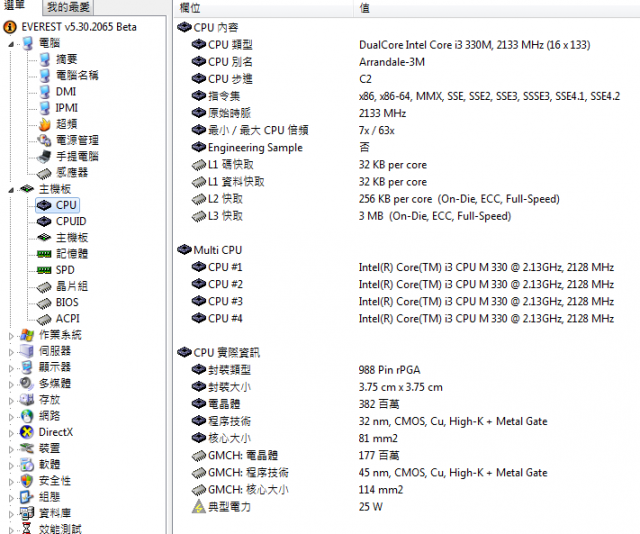
Task: Click the 作業系統 Windows icon
Action: [x=27, y=335]
